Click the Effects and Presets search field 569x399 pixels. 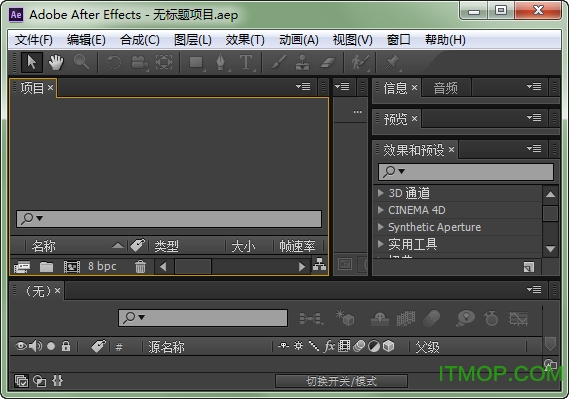tap(466, 172)
